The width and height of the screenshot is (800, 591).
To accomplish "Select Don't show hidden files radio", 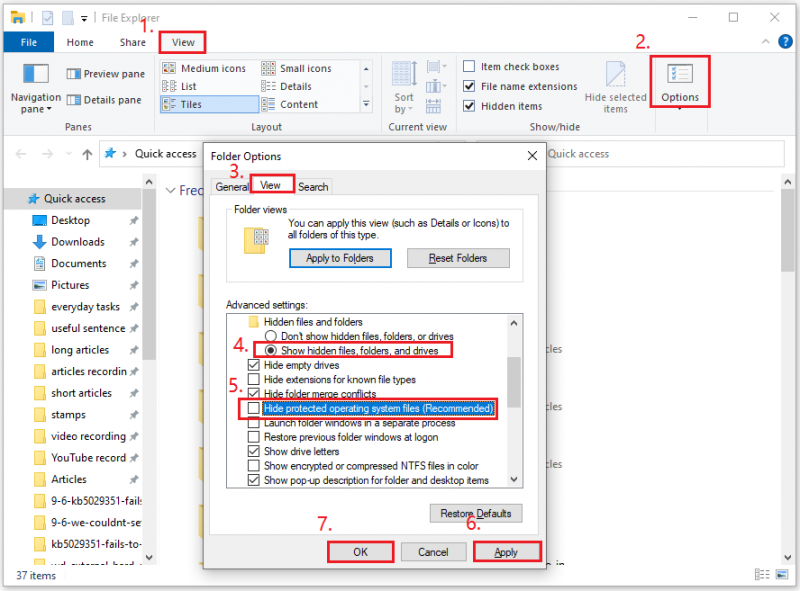I will coord(271,336).
